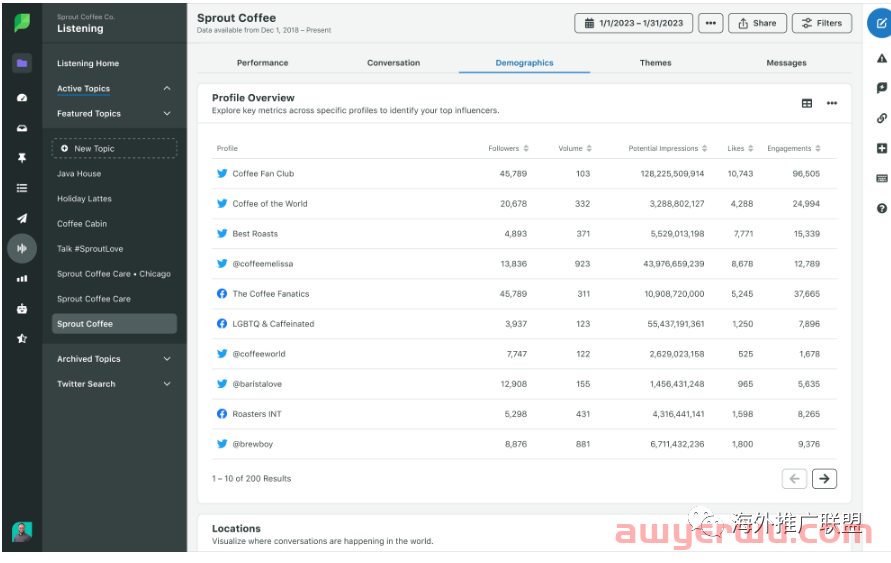Open the 1/1/2023 – 1/31/2023 date picker

[x=633, y=23]
